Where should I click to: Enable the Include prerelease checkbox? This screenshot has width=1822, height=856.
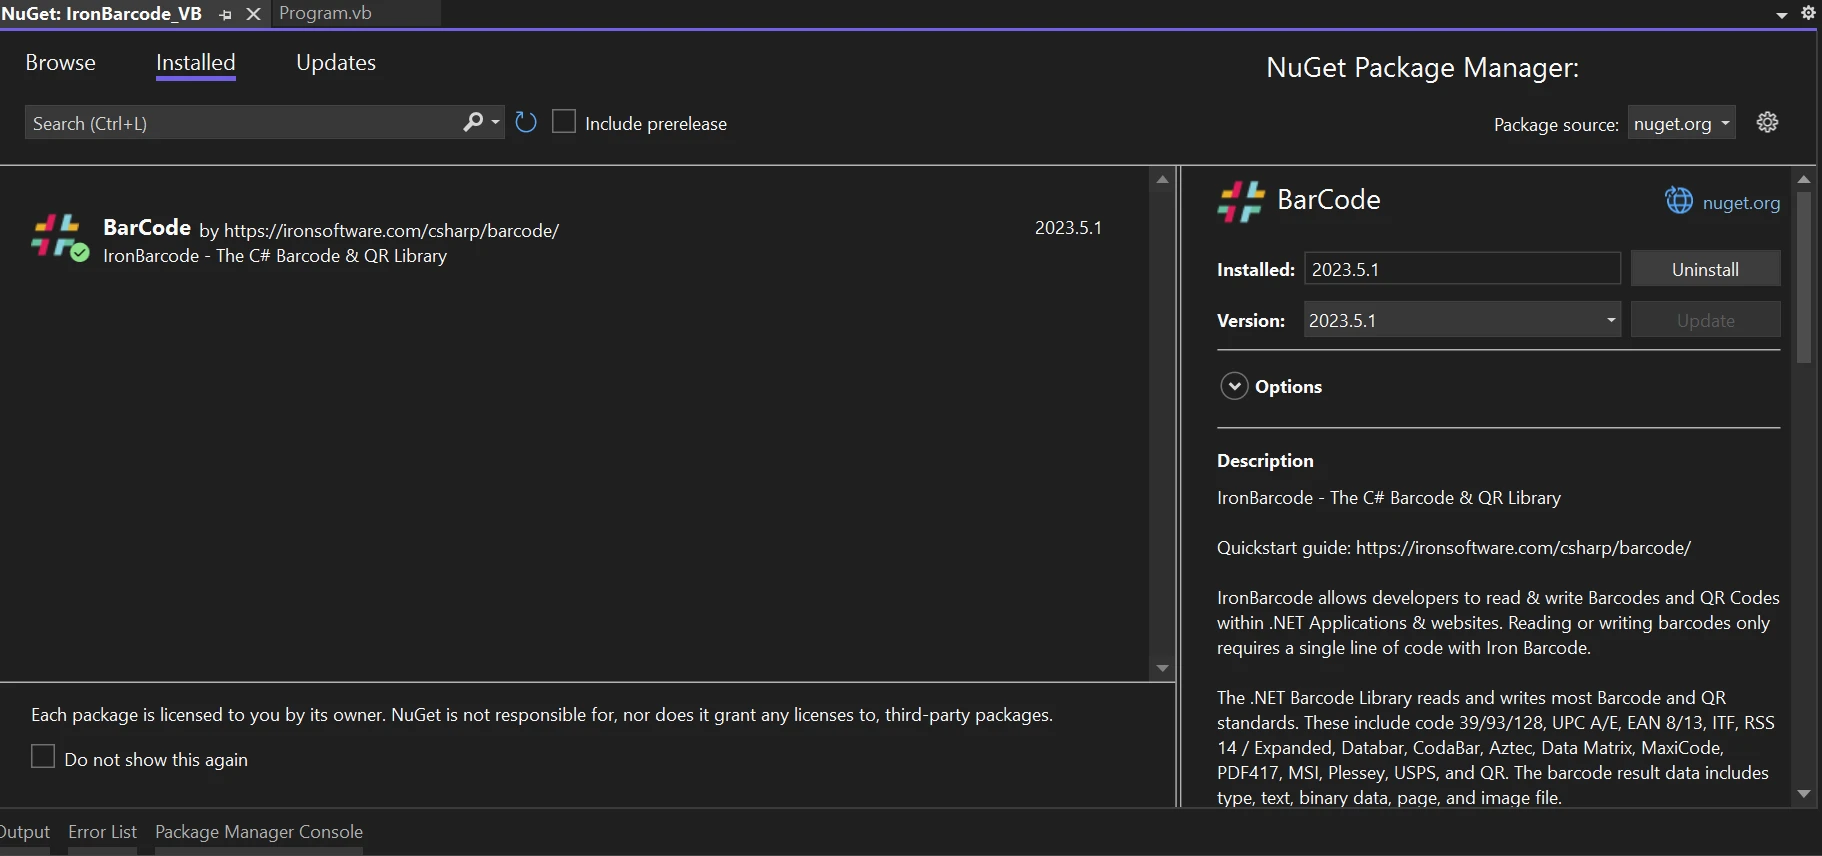click(564, 122)
